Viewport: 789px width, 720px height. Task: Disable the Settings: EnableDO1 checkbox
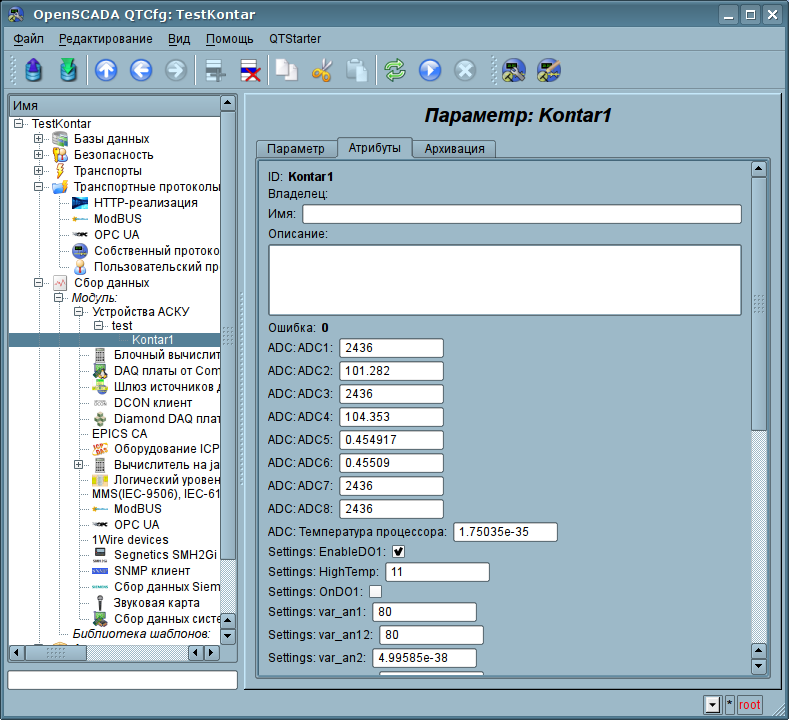[398, 552]
